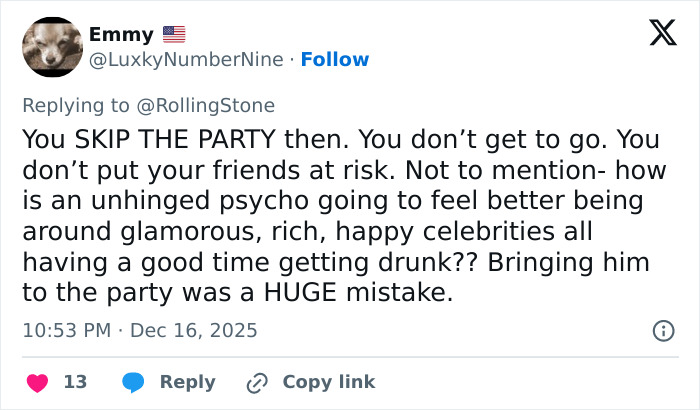
Task: Click the X logo
Action: tap(655, 36)
